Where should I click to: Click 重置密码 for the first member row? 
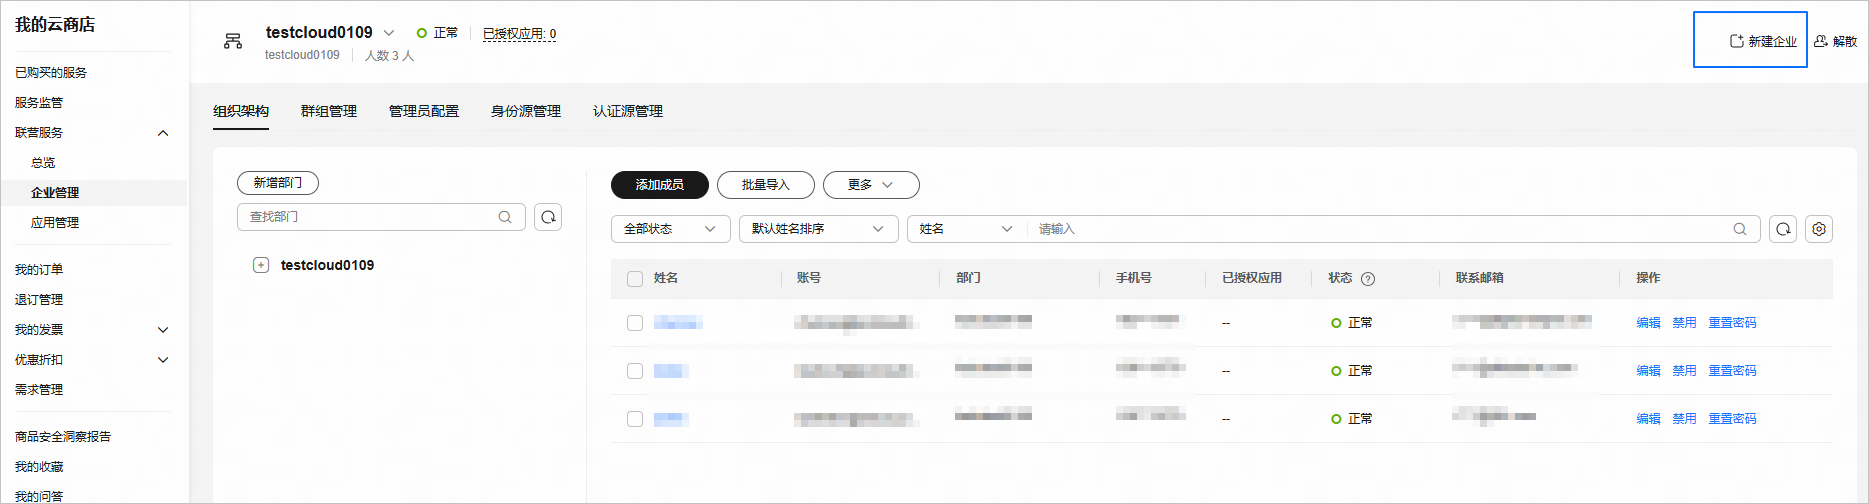tap(1732, 323)
